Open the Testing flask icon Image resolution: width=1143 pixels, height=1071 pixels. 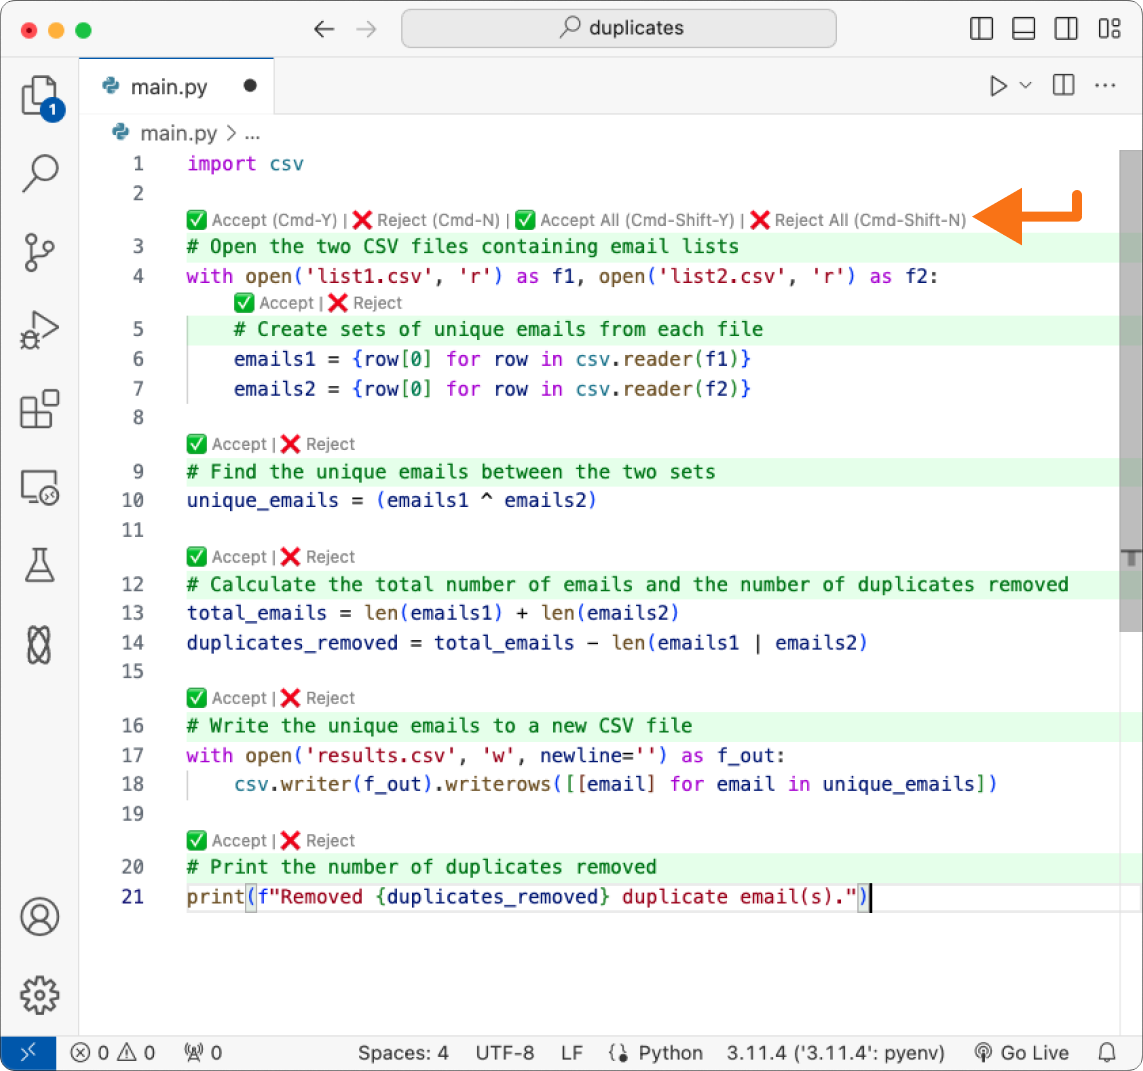click(40, 565)
